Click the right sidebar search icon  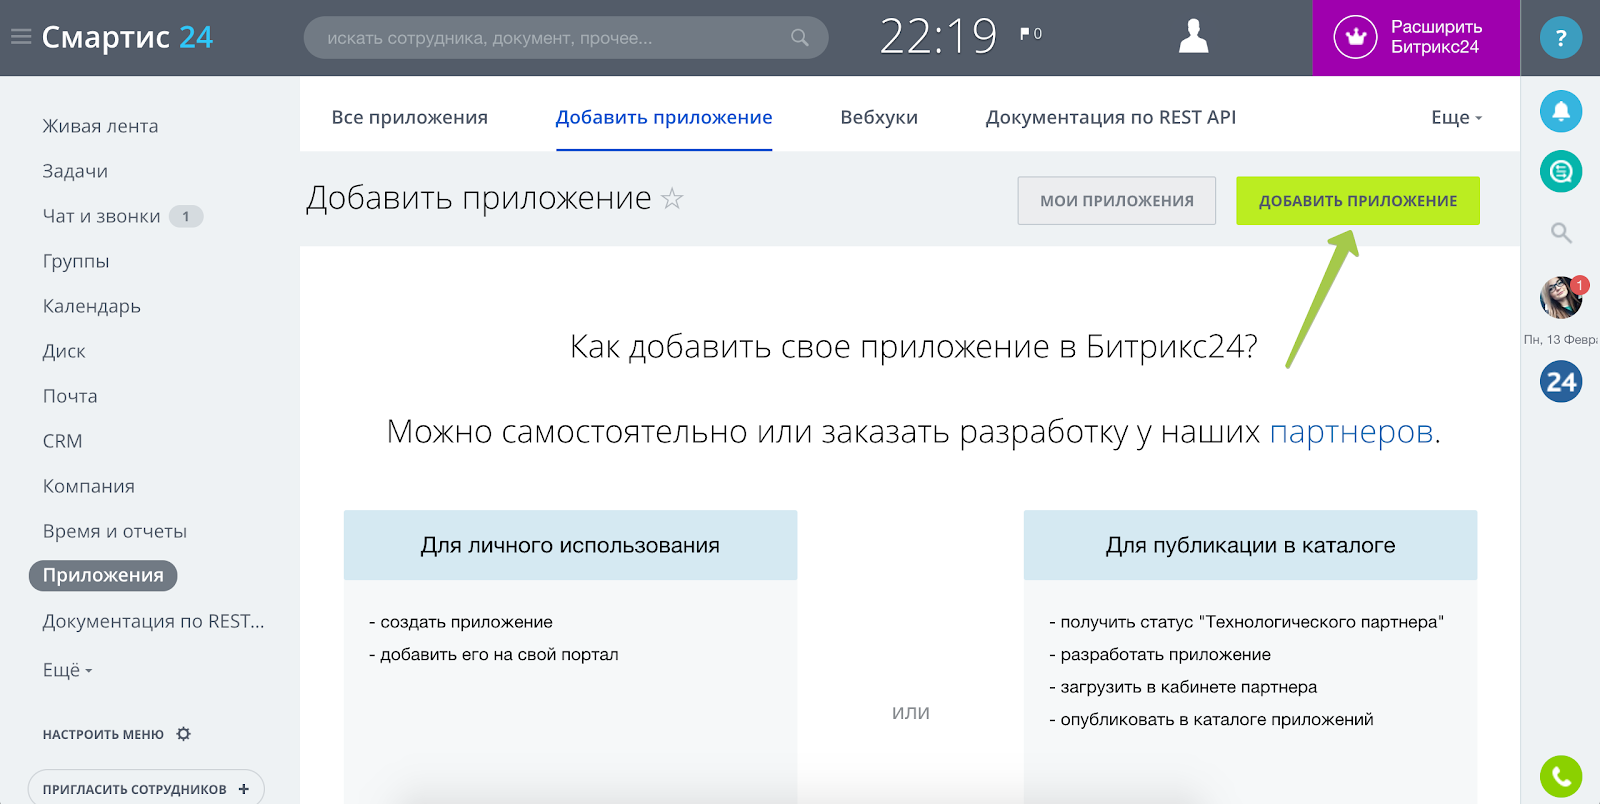tap(1560, 233)
